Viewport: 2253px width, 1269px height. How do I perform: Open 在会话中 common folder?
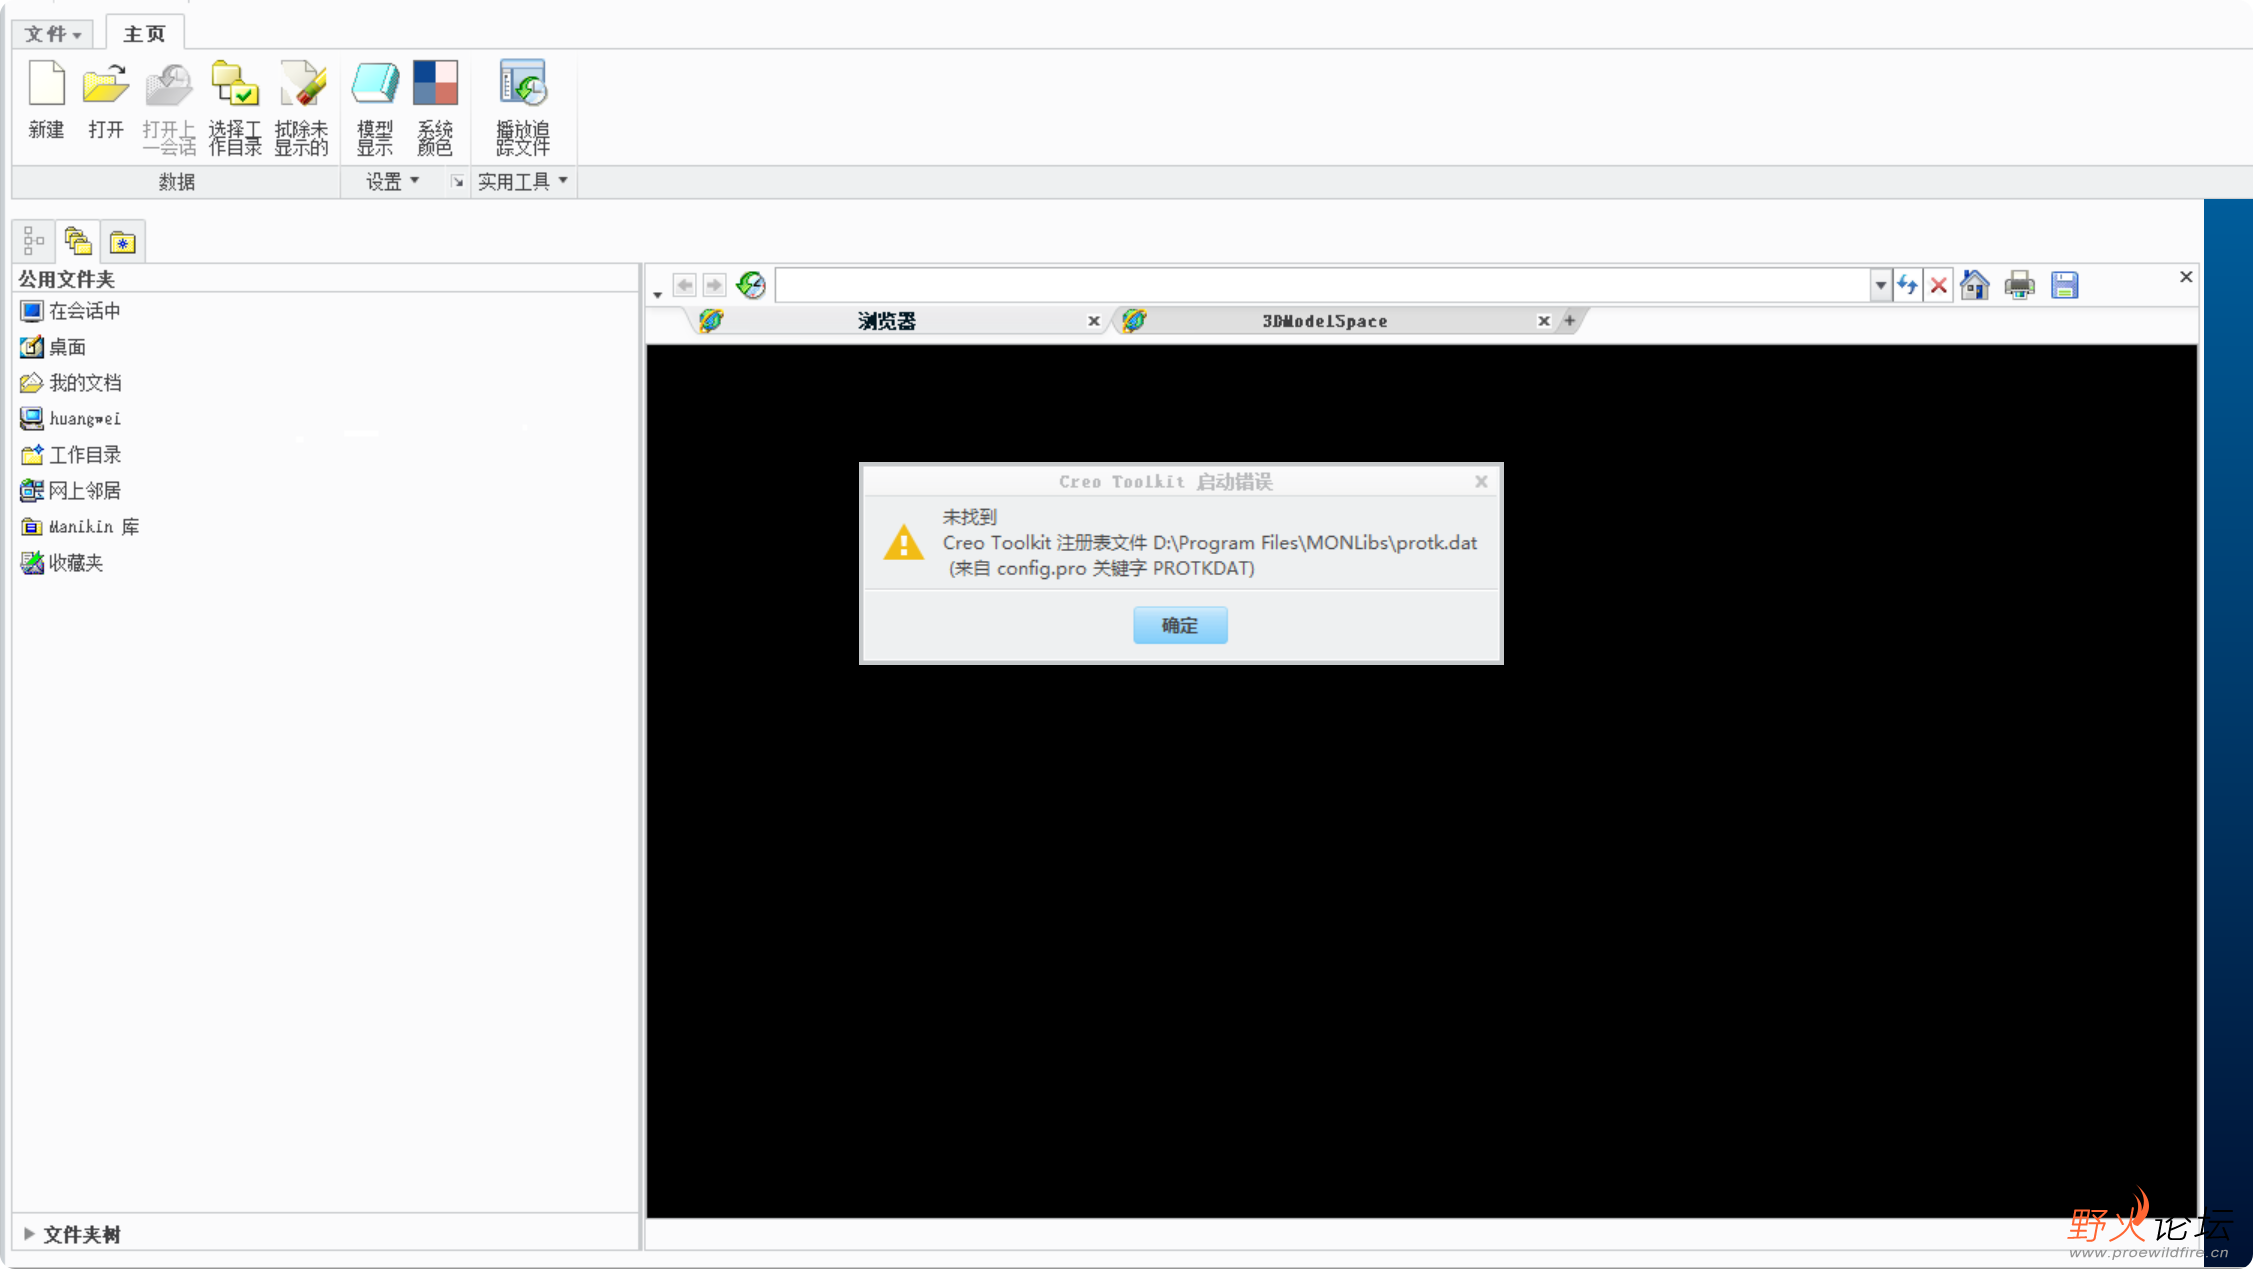[x=70, y=311]
